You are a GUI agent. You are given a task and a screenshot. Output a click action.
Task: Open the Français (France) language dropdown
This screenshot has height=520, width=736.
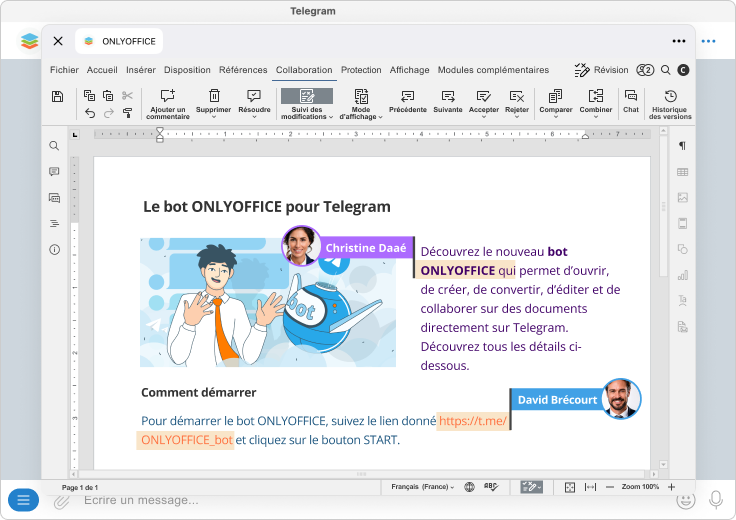click(422, 487)
